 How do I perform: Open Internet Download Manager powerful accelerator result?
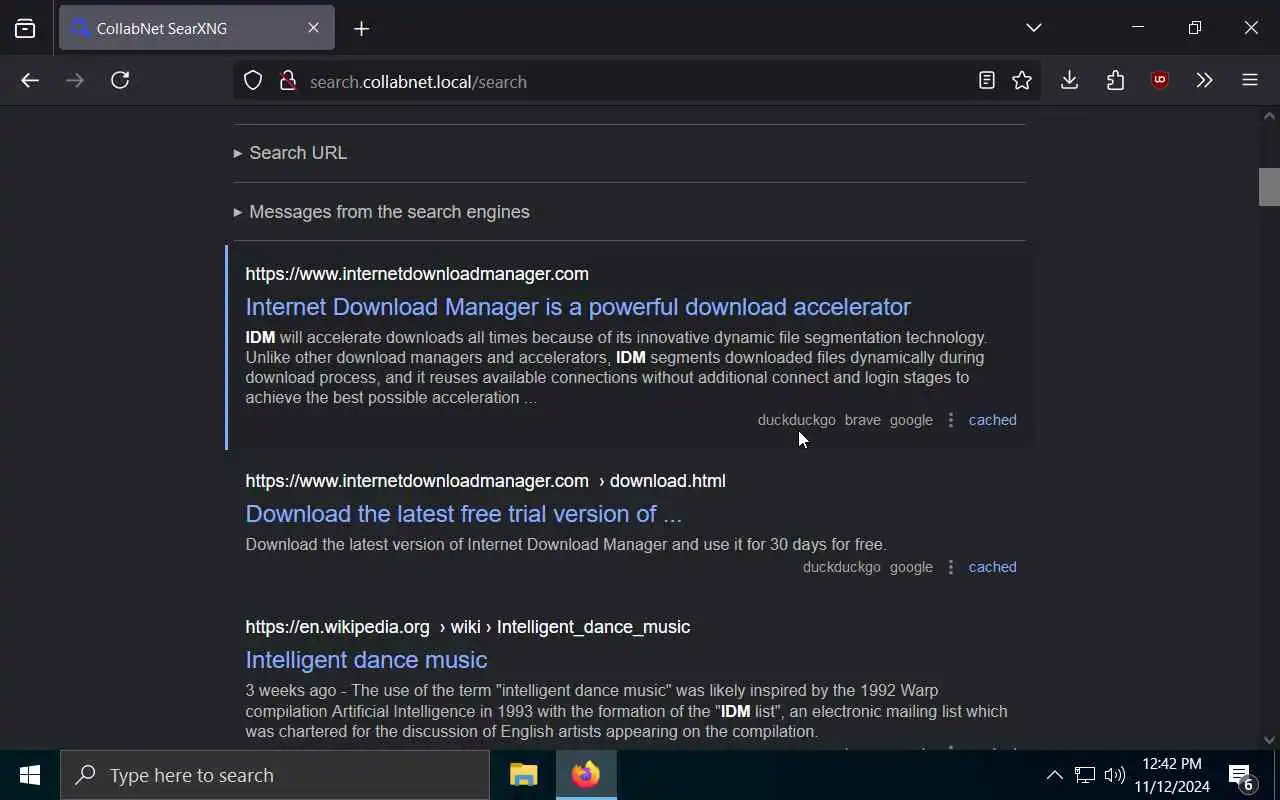[578, 307]
